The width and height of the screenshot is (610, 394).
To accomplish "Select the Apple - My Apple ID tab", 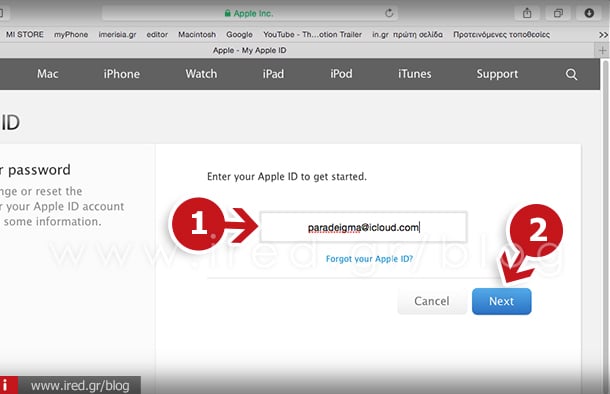I will [x=249, y=50].
